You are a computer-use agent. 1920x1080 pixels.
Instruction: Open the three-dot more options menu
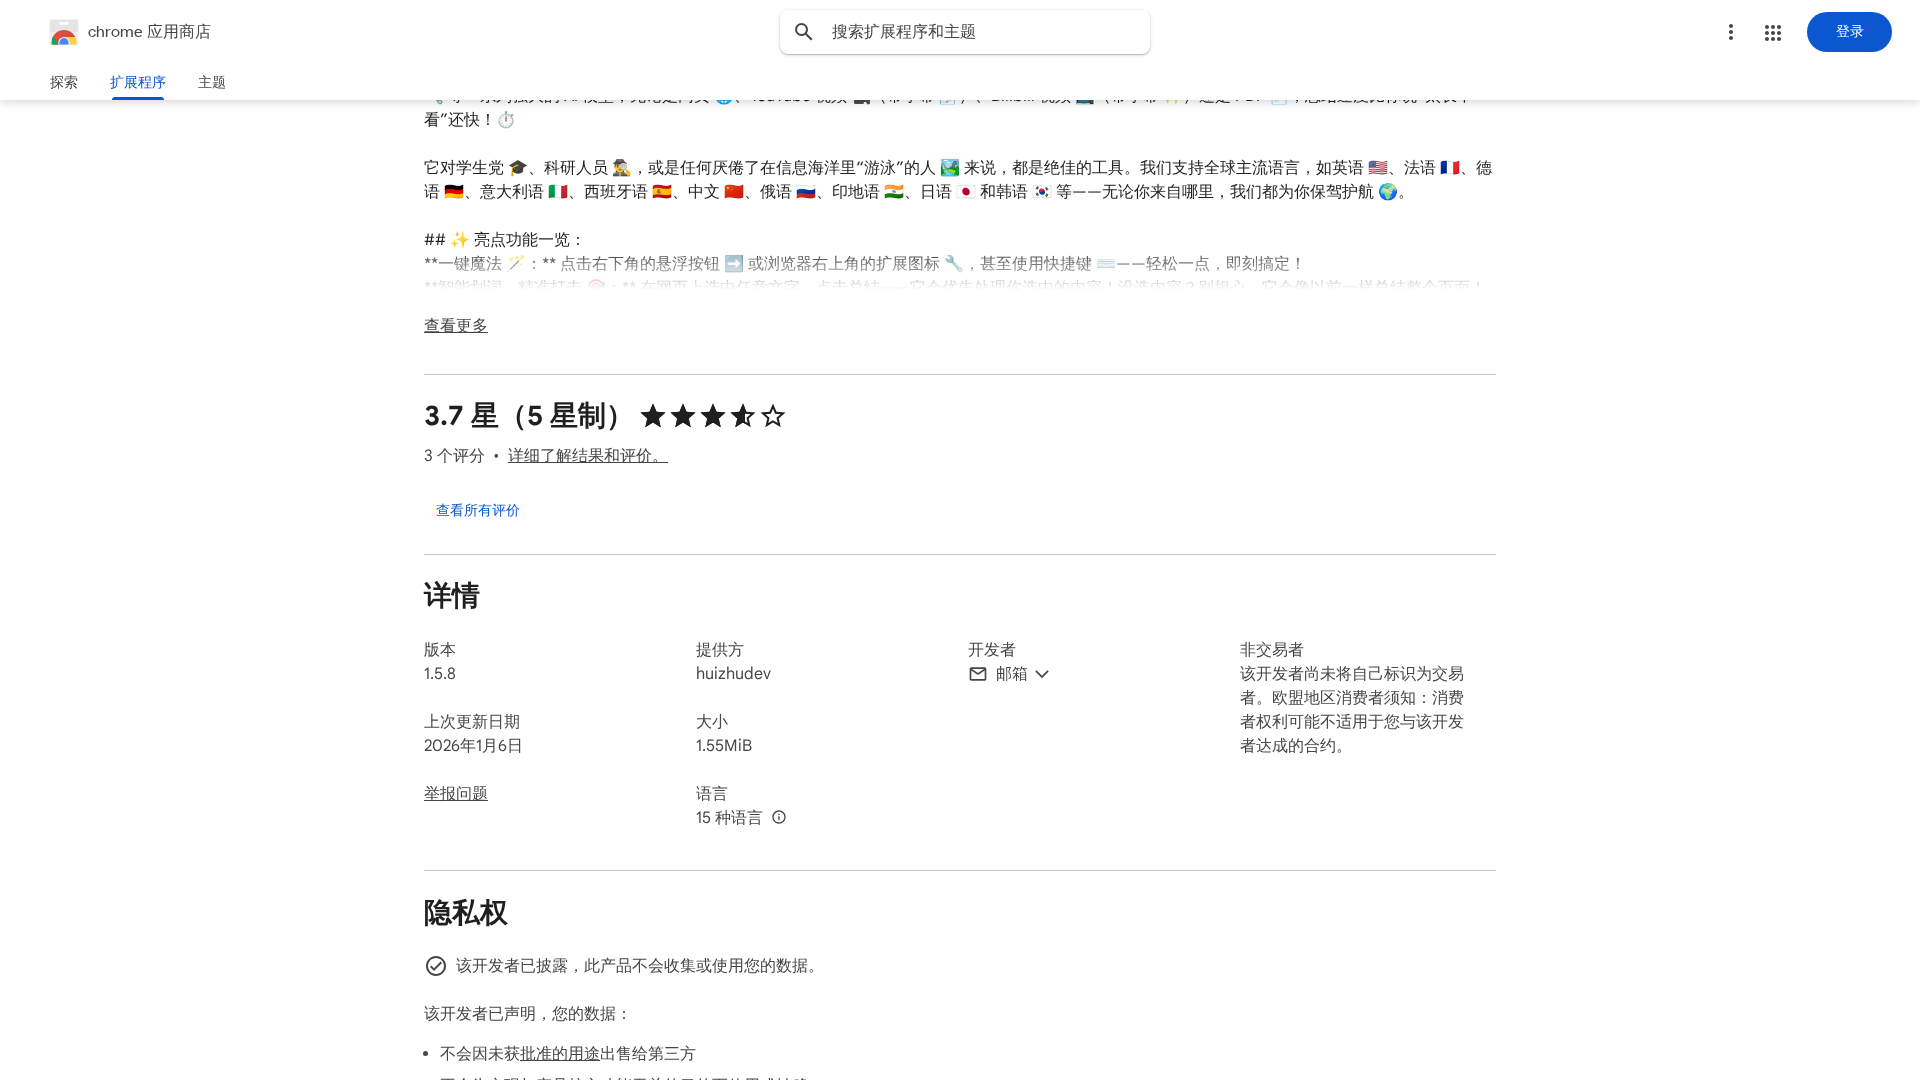(1731, 32)
